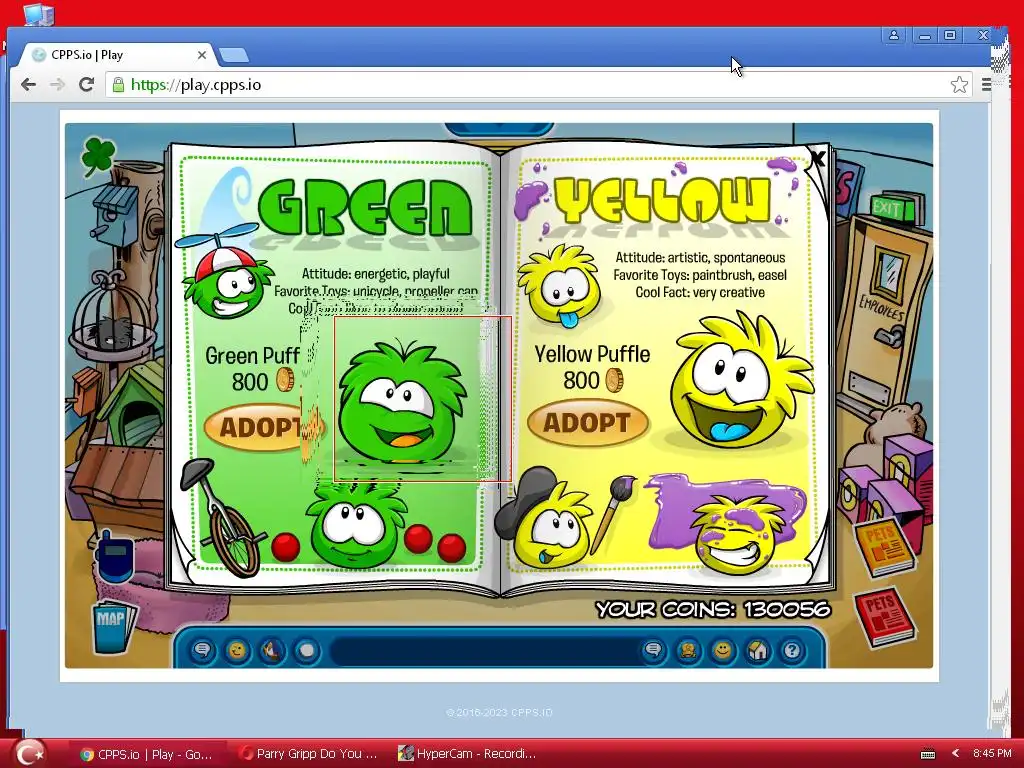Click the address bar URL
The image size is (1024, 768).
click(196, 85)
